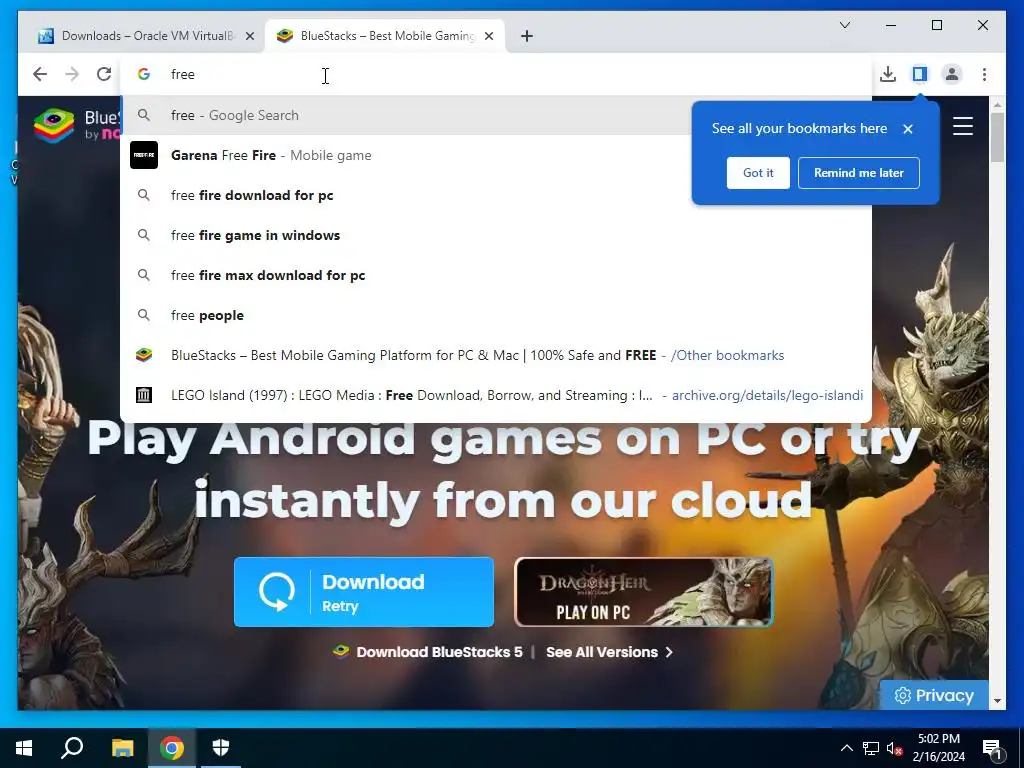Close the Downloads Oracle VM VirtualBox tab
Image resolution: width=1024 pixels, height=768 pixels.
click(249, 37)
